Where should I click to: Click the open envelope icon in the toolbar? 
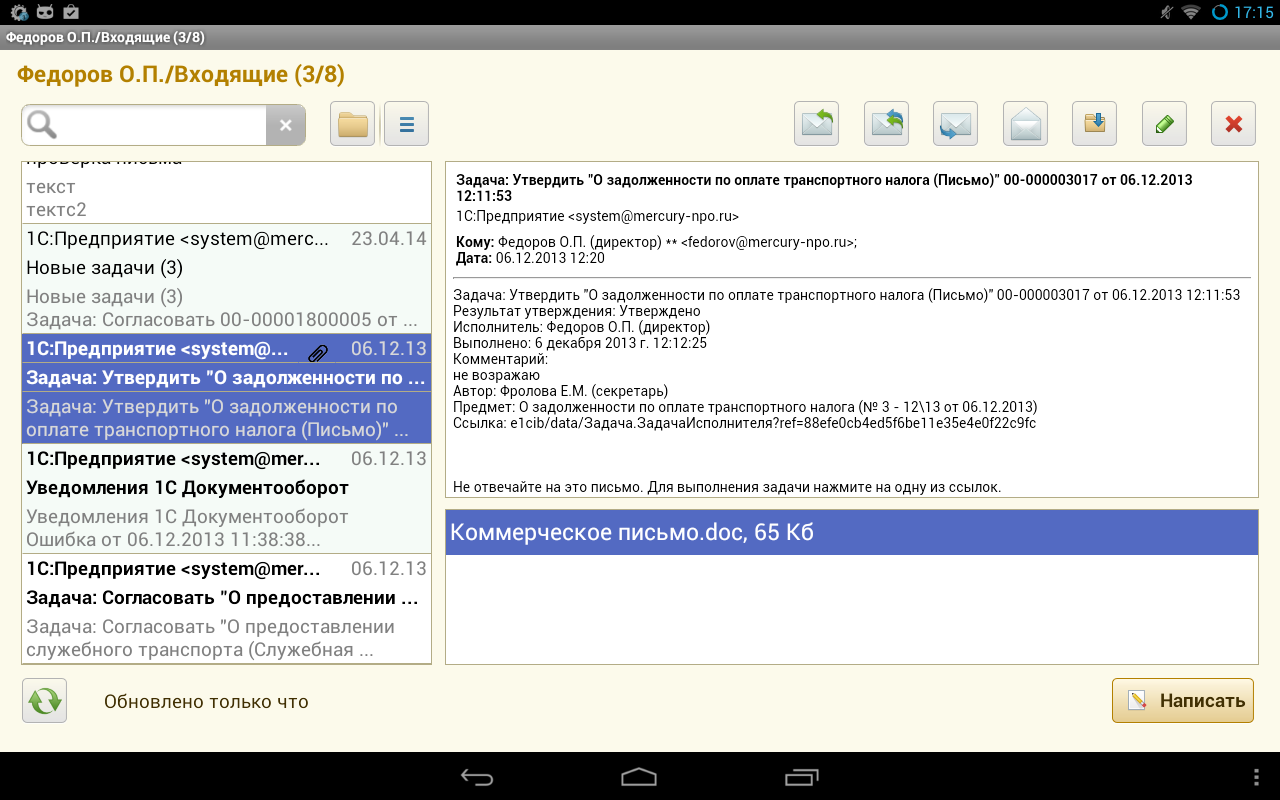point(1026,125)
